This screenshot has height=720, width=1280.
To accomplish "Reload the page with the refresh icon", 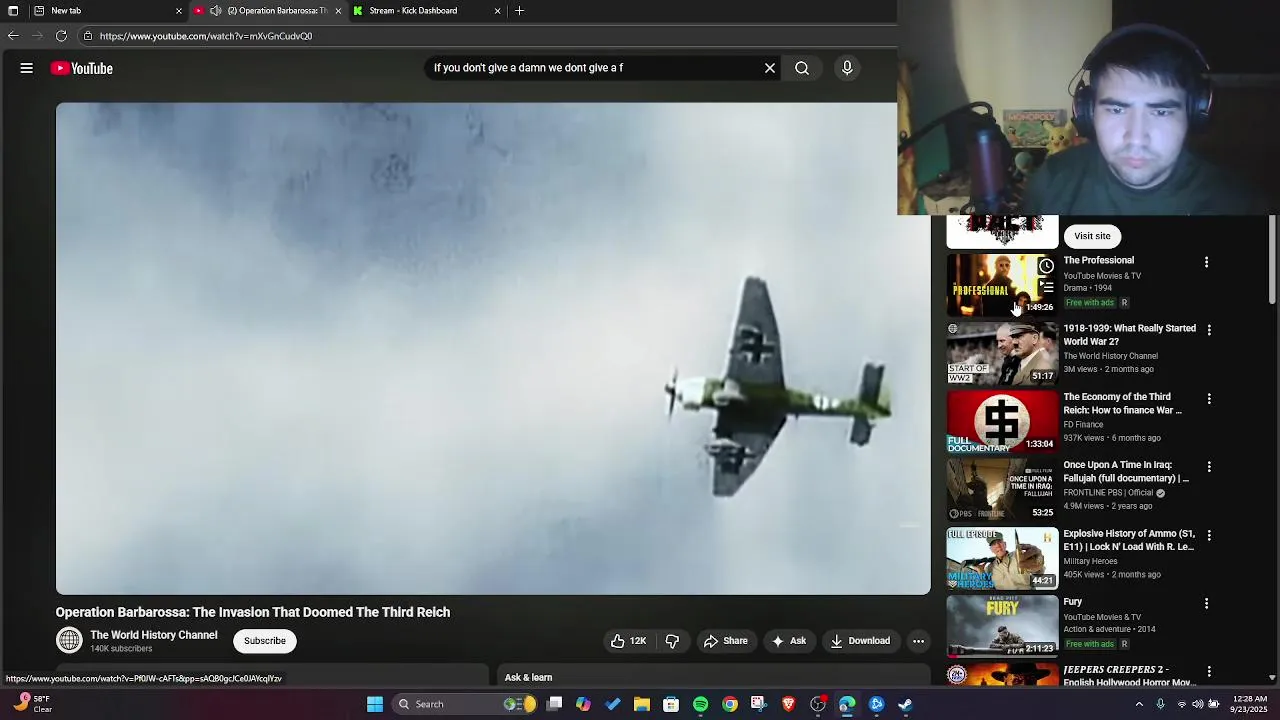I will (61, 36).
